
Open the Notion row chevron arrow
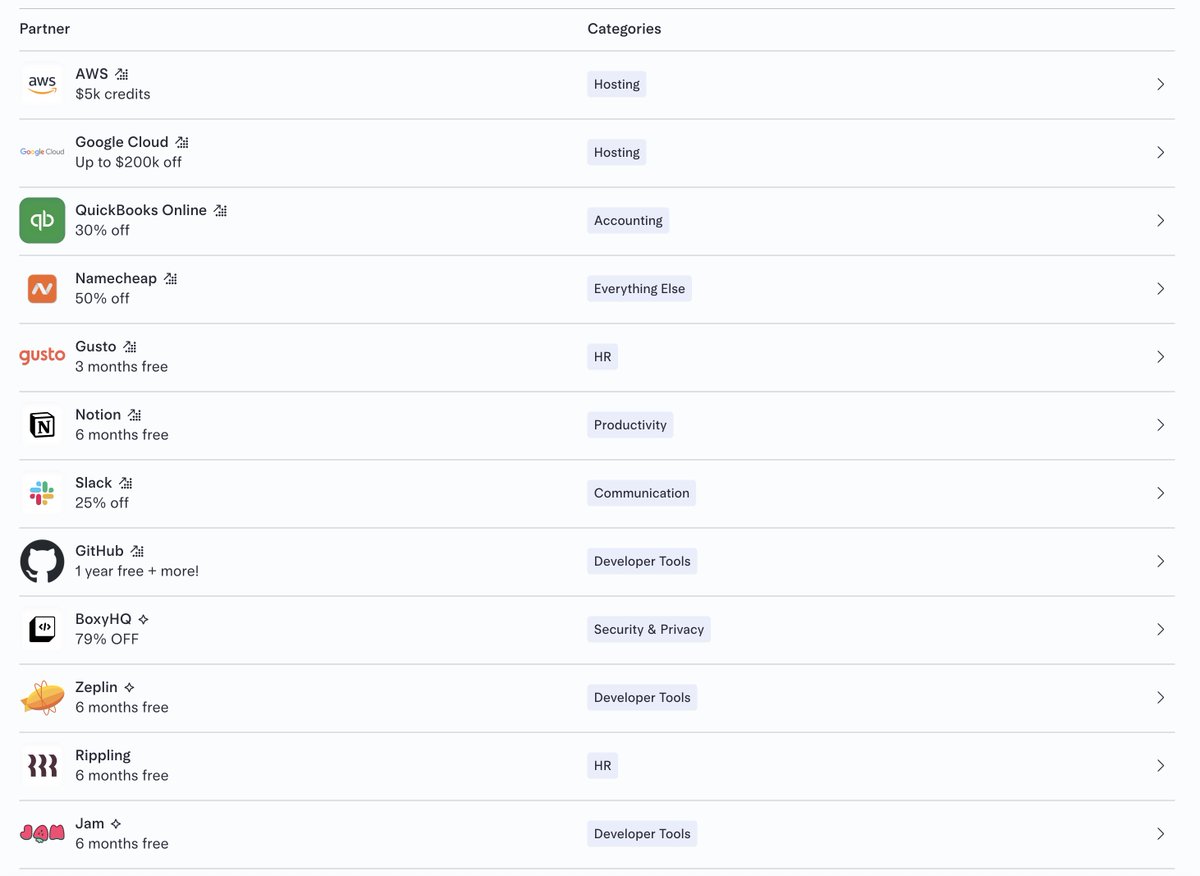(1160, 425)
